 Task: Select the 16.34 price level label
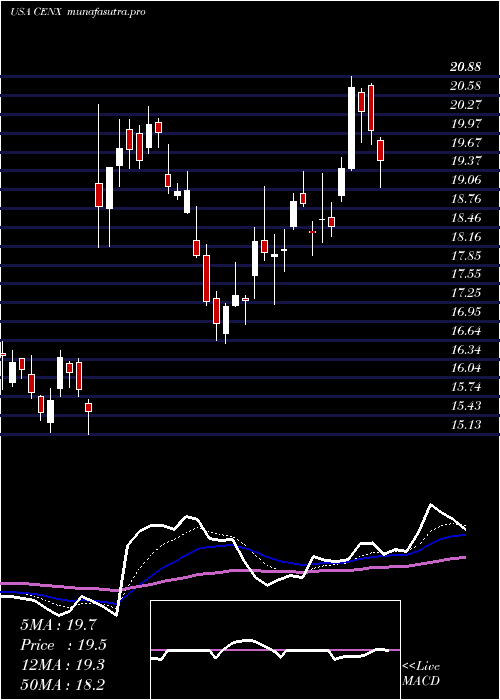coord(466,350)
